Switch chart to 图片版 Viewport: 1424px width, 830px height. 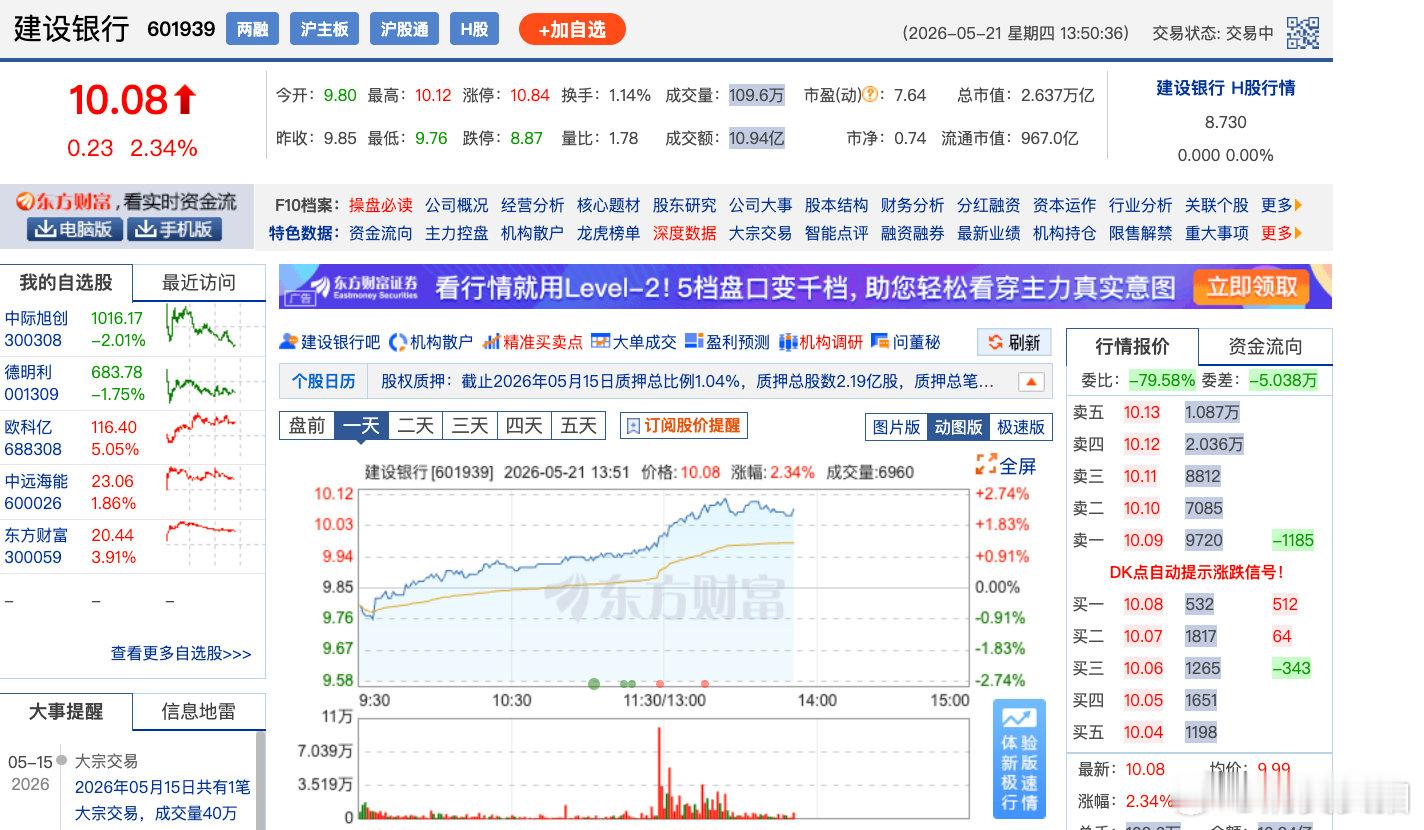tap(896, 427)
